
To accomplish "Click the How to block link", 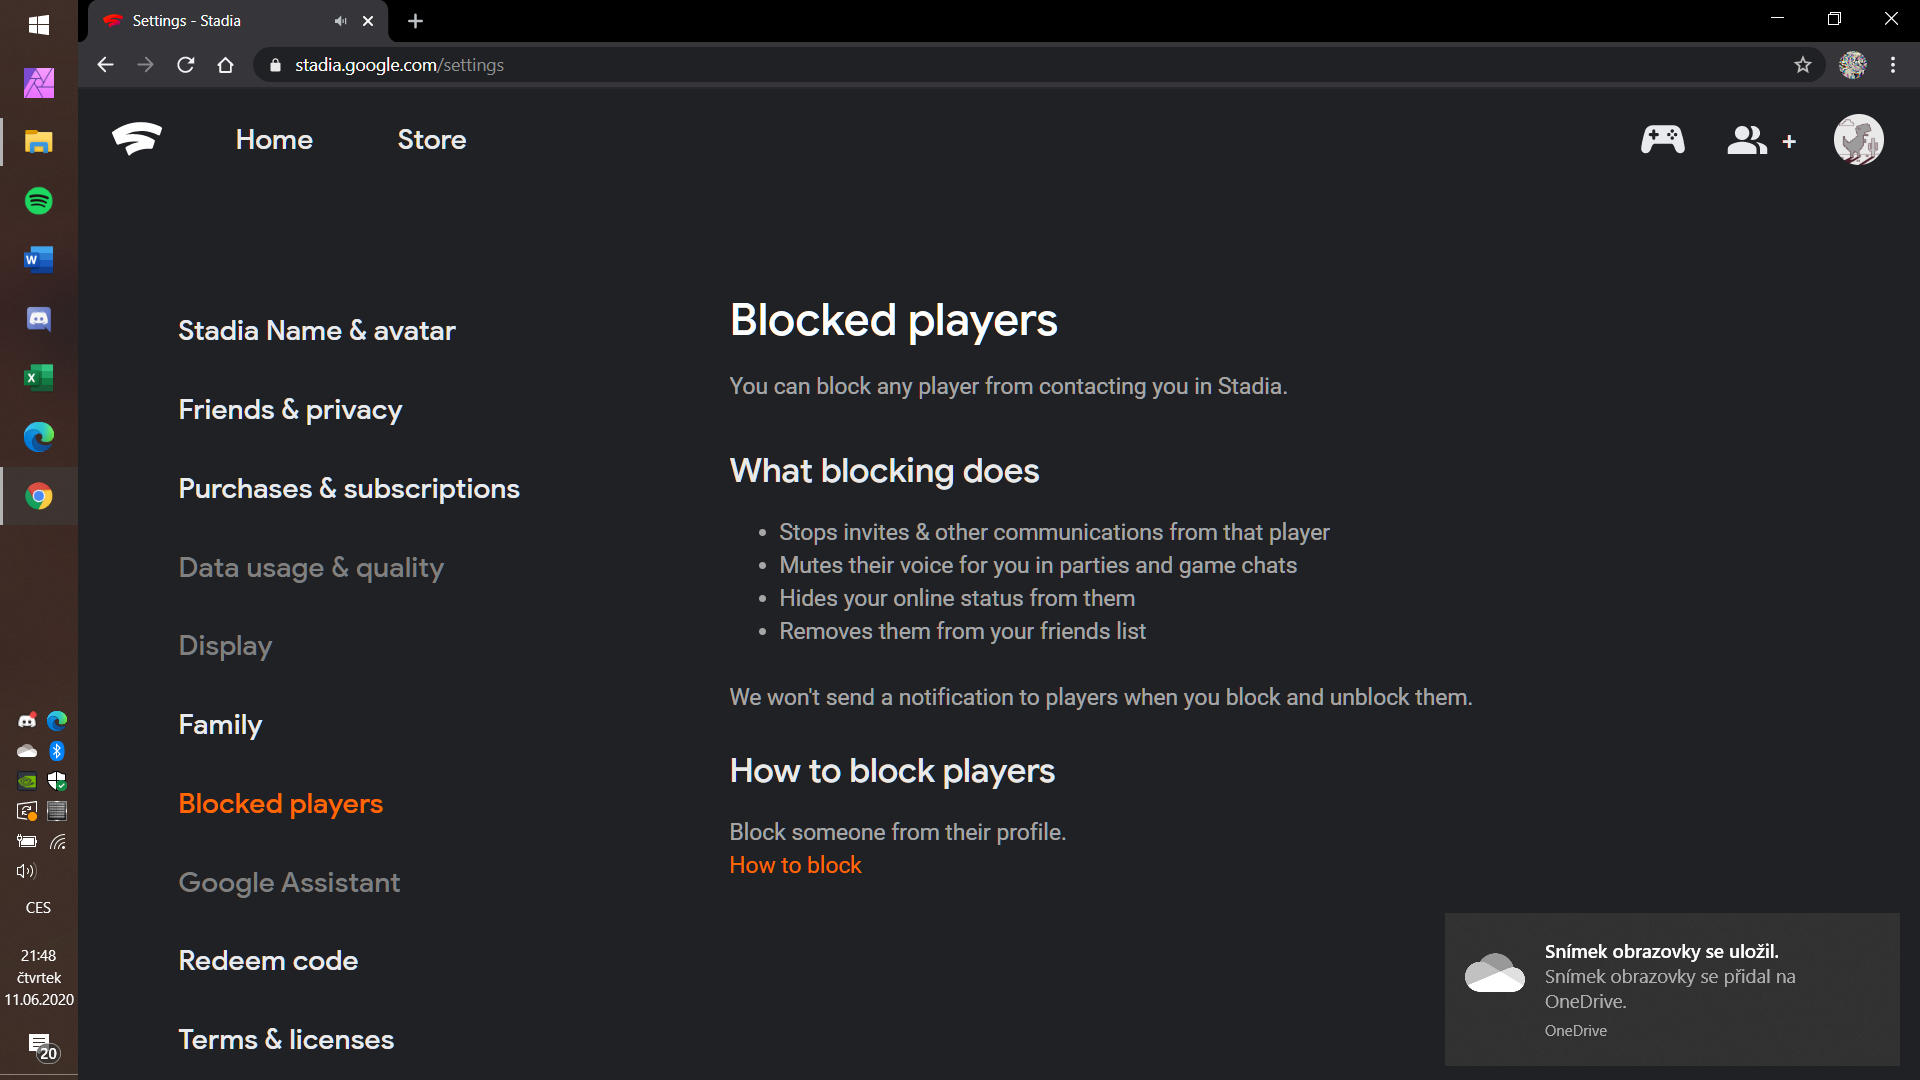I will (795, 865).
